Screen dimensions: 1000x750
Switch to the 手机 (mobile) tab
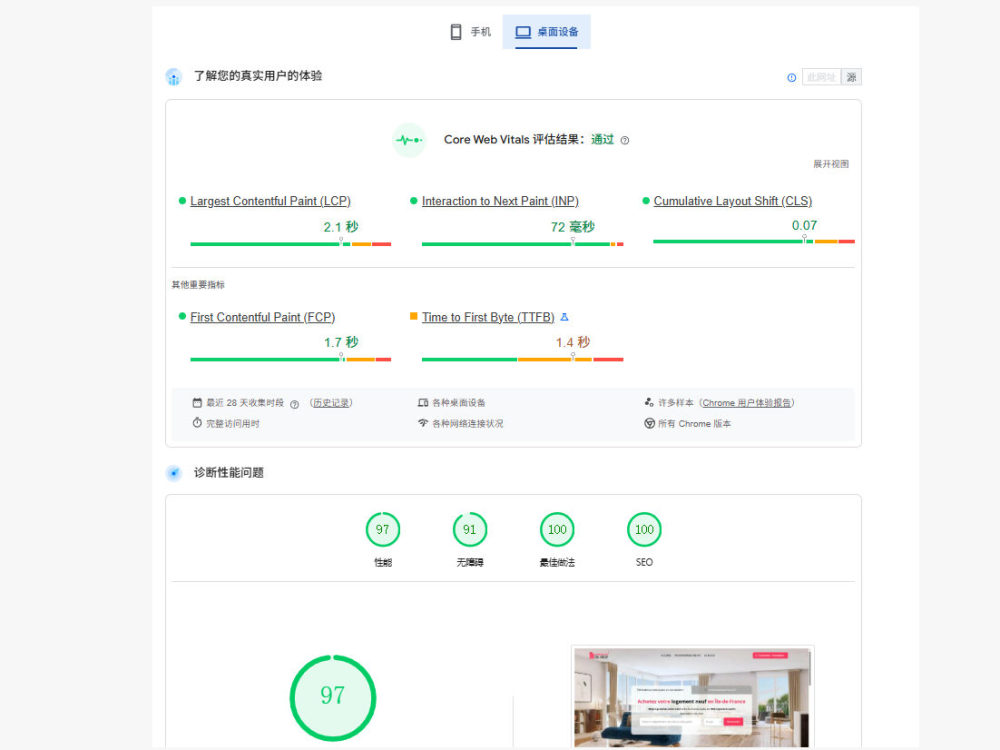(x=471, y=32)
